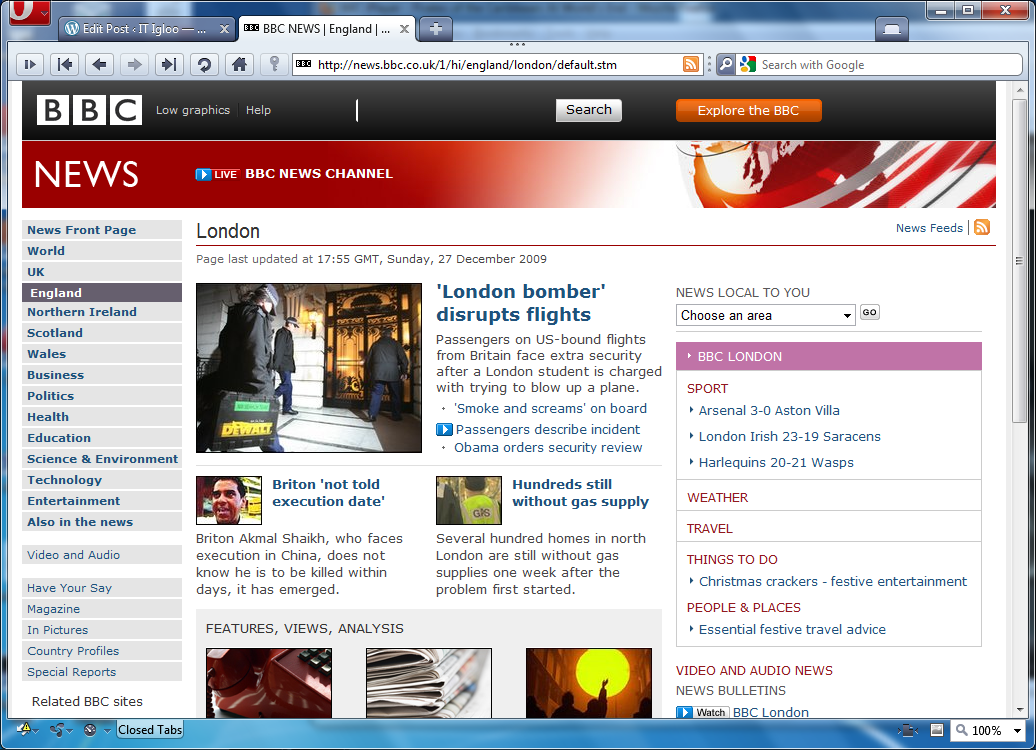
Task: Open Arsenal 3-0 Aston Villa result
Action: click(769, 410)
